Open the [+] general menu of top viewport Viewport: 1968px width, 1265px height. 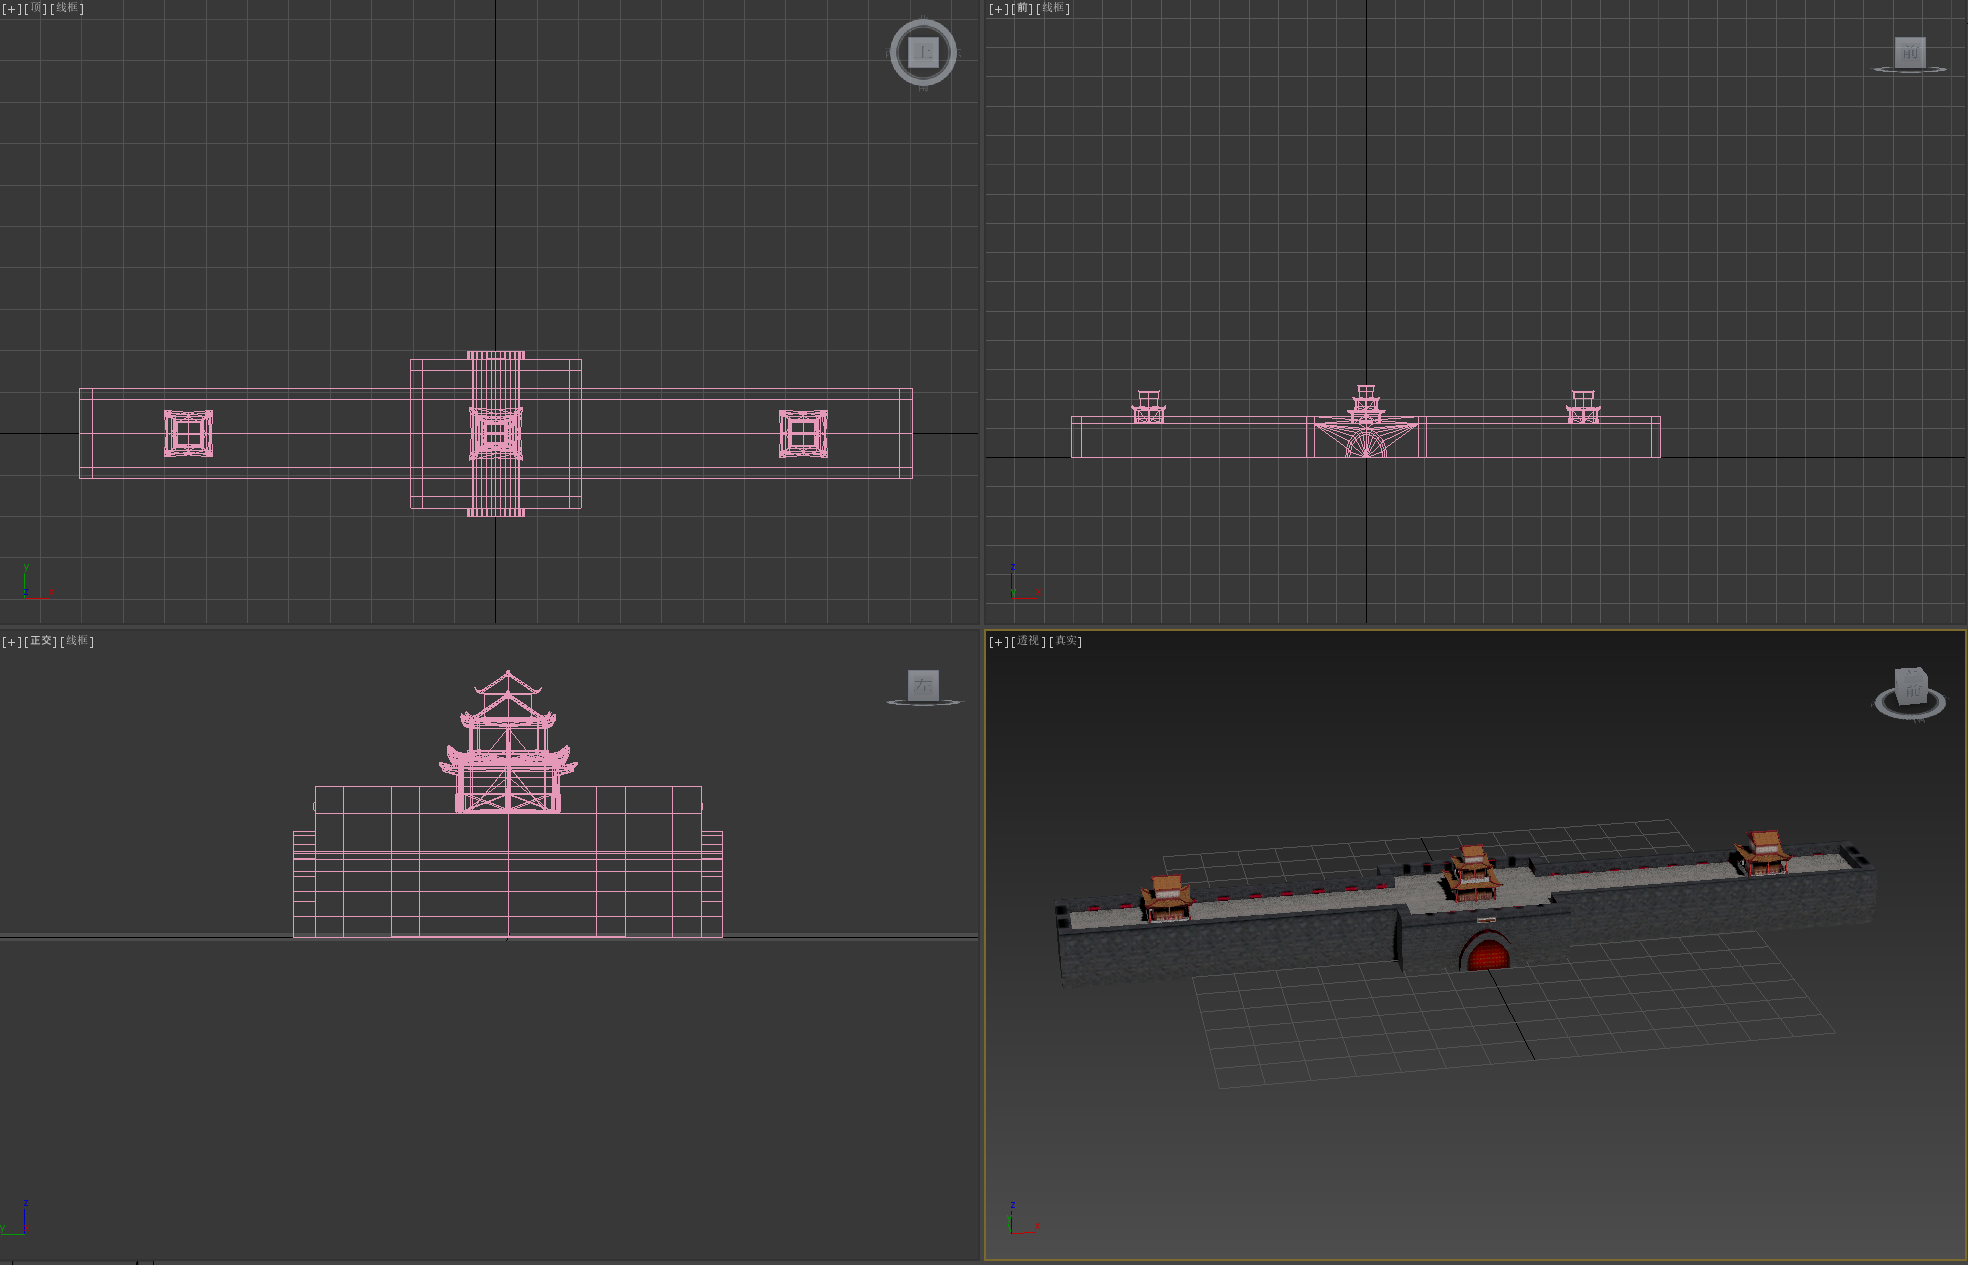coord(11,8)
